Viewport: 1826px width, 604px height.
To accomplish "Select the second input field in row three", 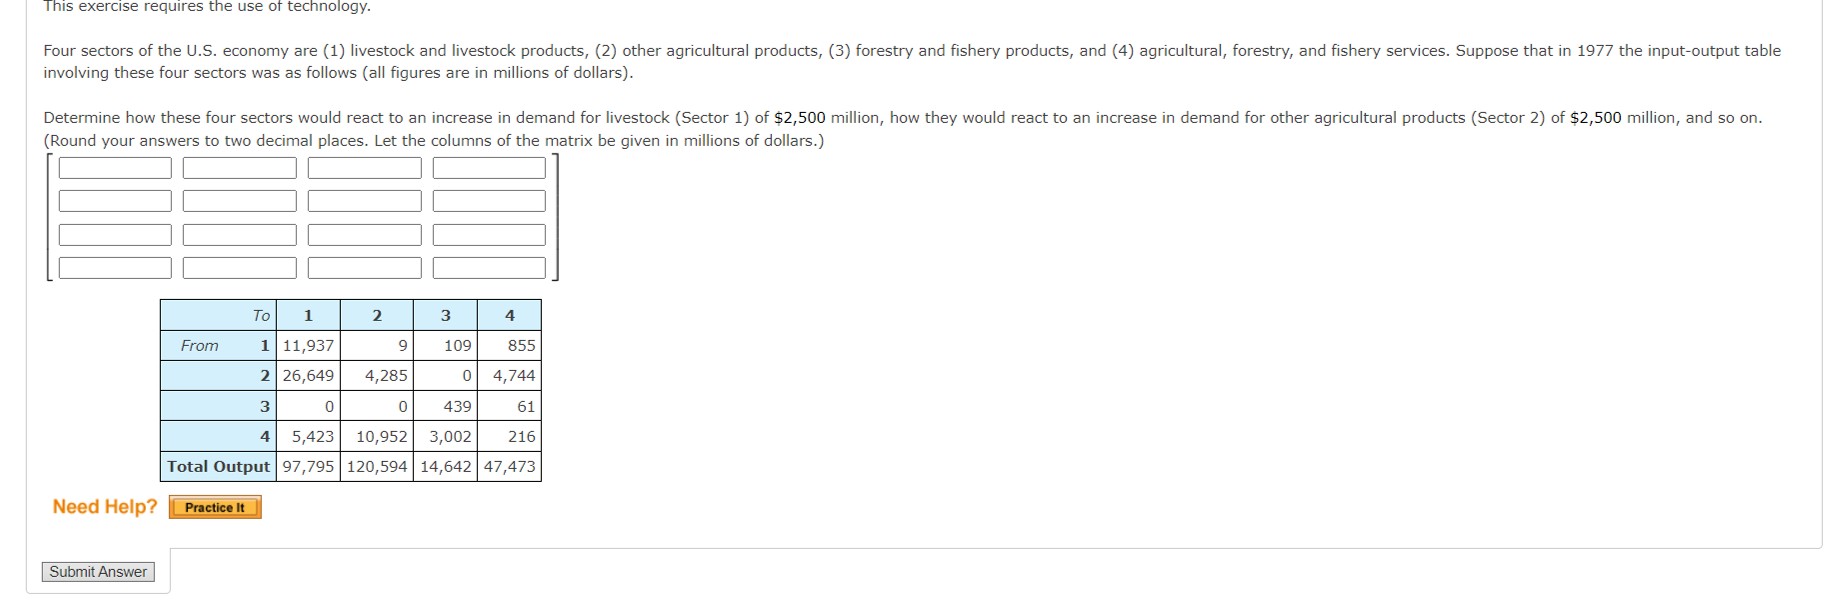I will click(x=238, y=235).
